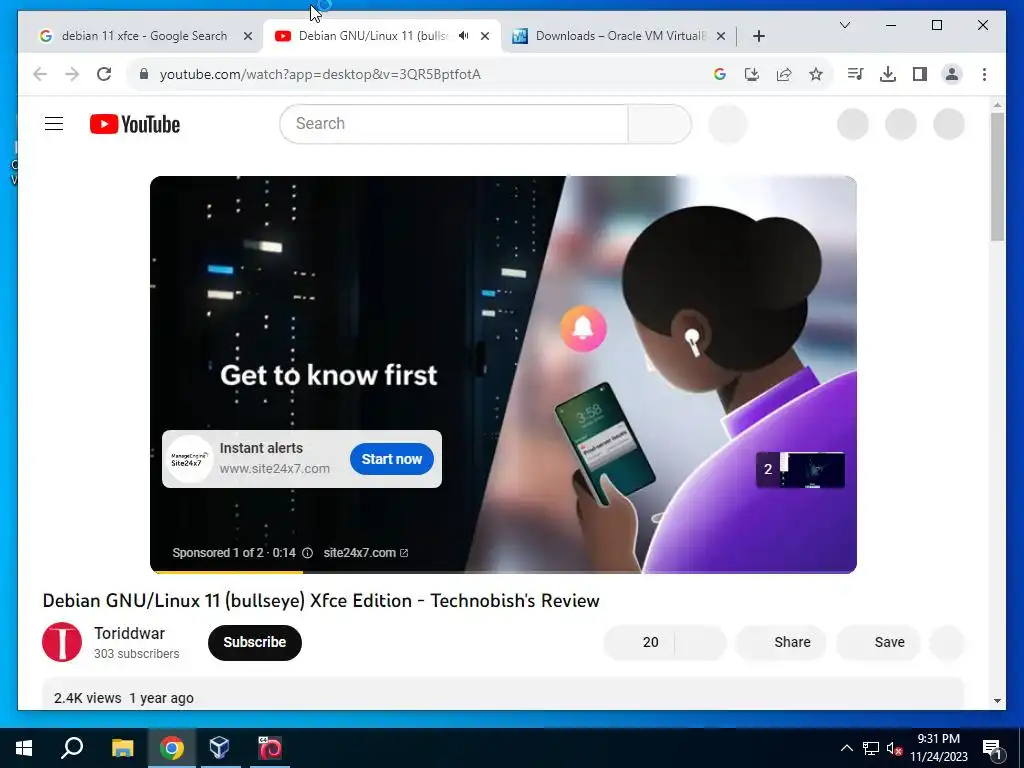
Task: Open Toriddwar channel avatar
Action: [62, 642]
